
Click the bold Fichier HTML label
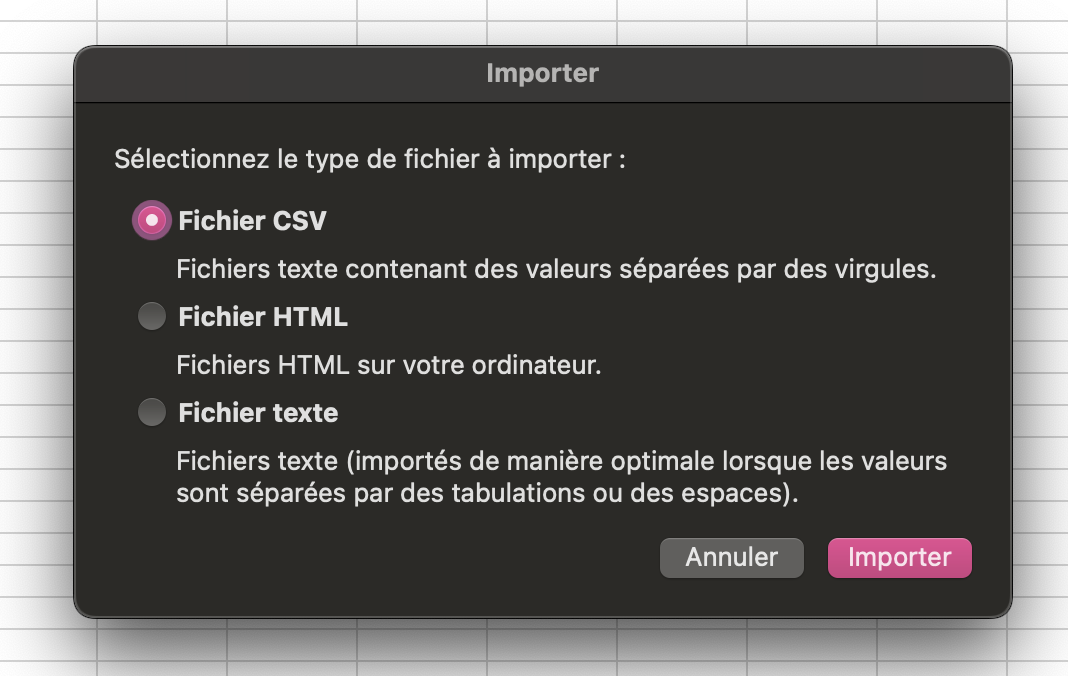coord(263,316)
